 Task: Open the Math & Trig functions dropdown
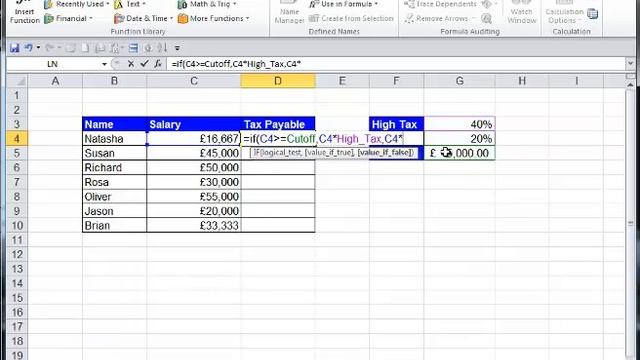207,4
